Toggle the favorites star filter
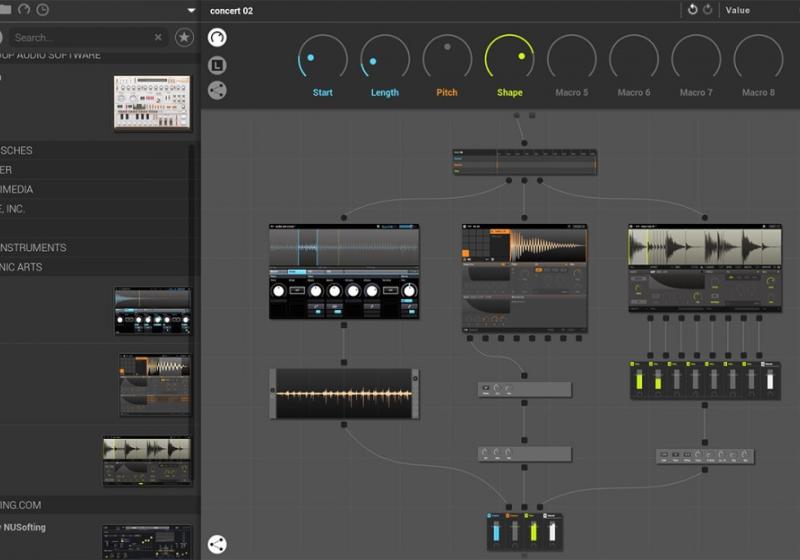The image size is (800, 560). (x=184, y=37)
